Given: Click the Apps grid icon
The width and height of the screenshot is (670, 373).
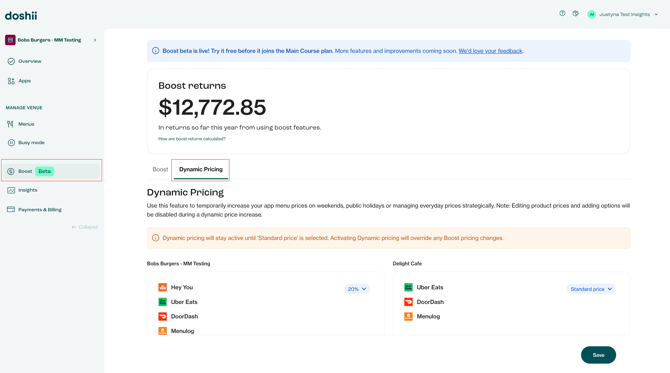Looking at the screenshot, I should (11, 81).
